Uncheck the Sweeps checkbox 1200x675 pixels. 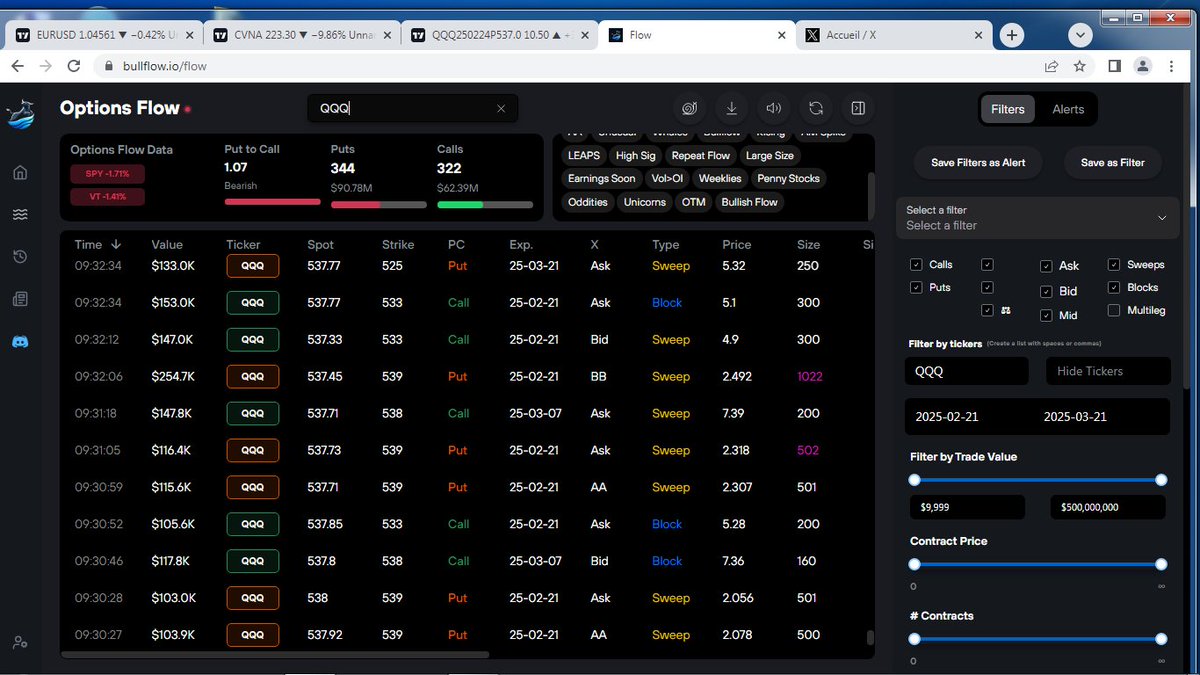point(1114,265)
